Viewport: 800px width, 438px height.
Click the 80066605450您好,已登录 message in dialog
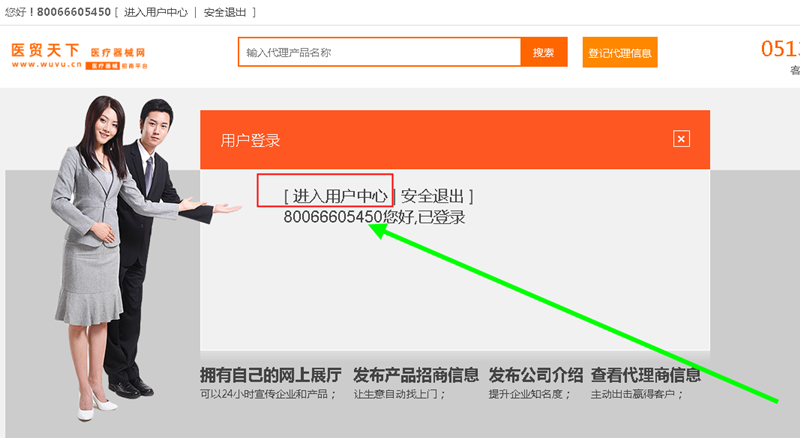374,217
